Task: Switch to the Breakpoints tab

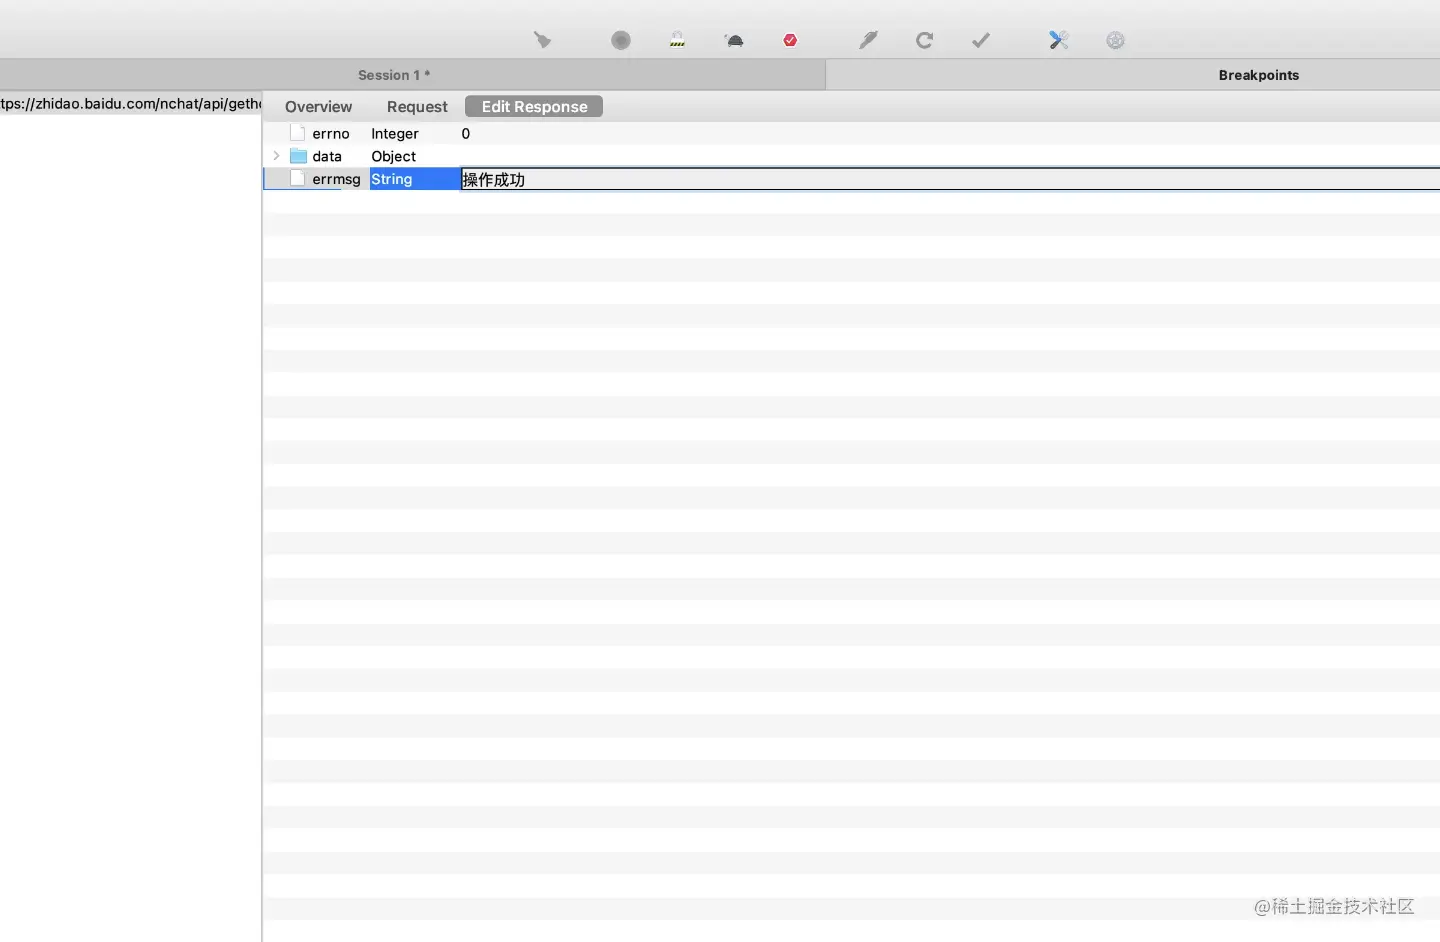Action: (1258, 75)
